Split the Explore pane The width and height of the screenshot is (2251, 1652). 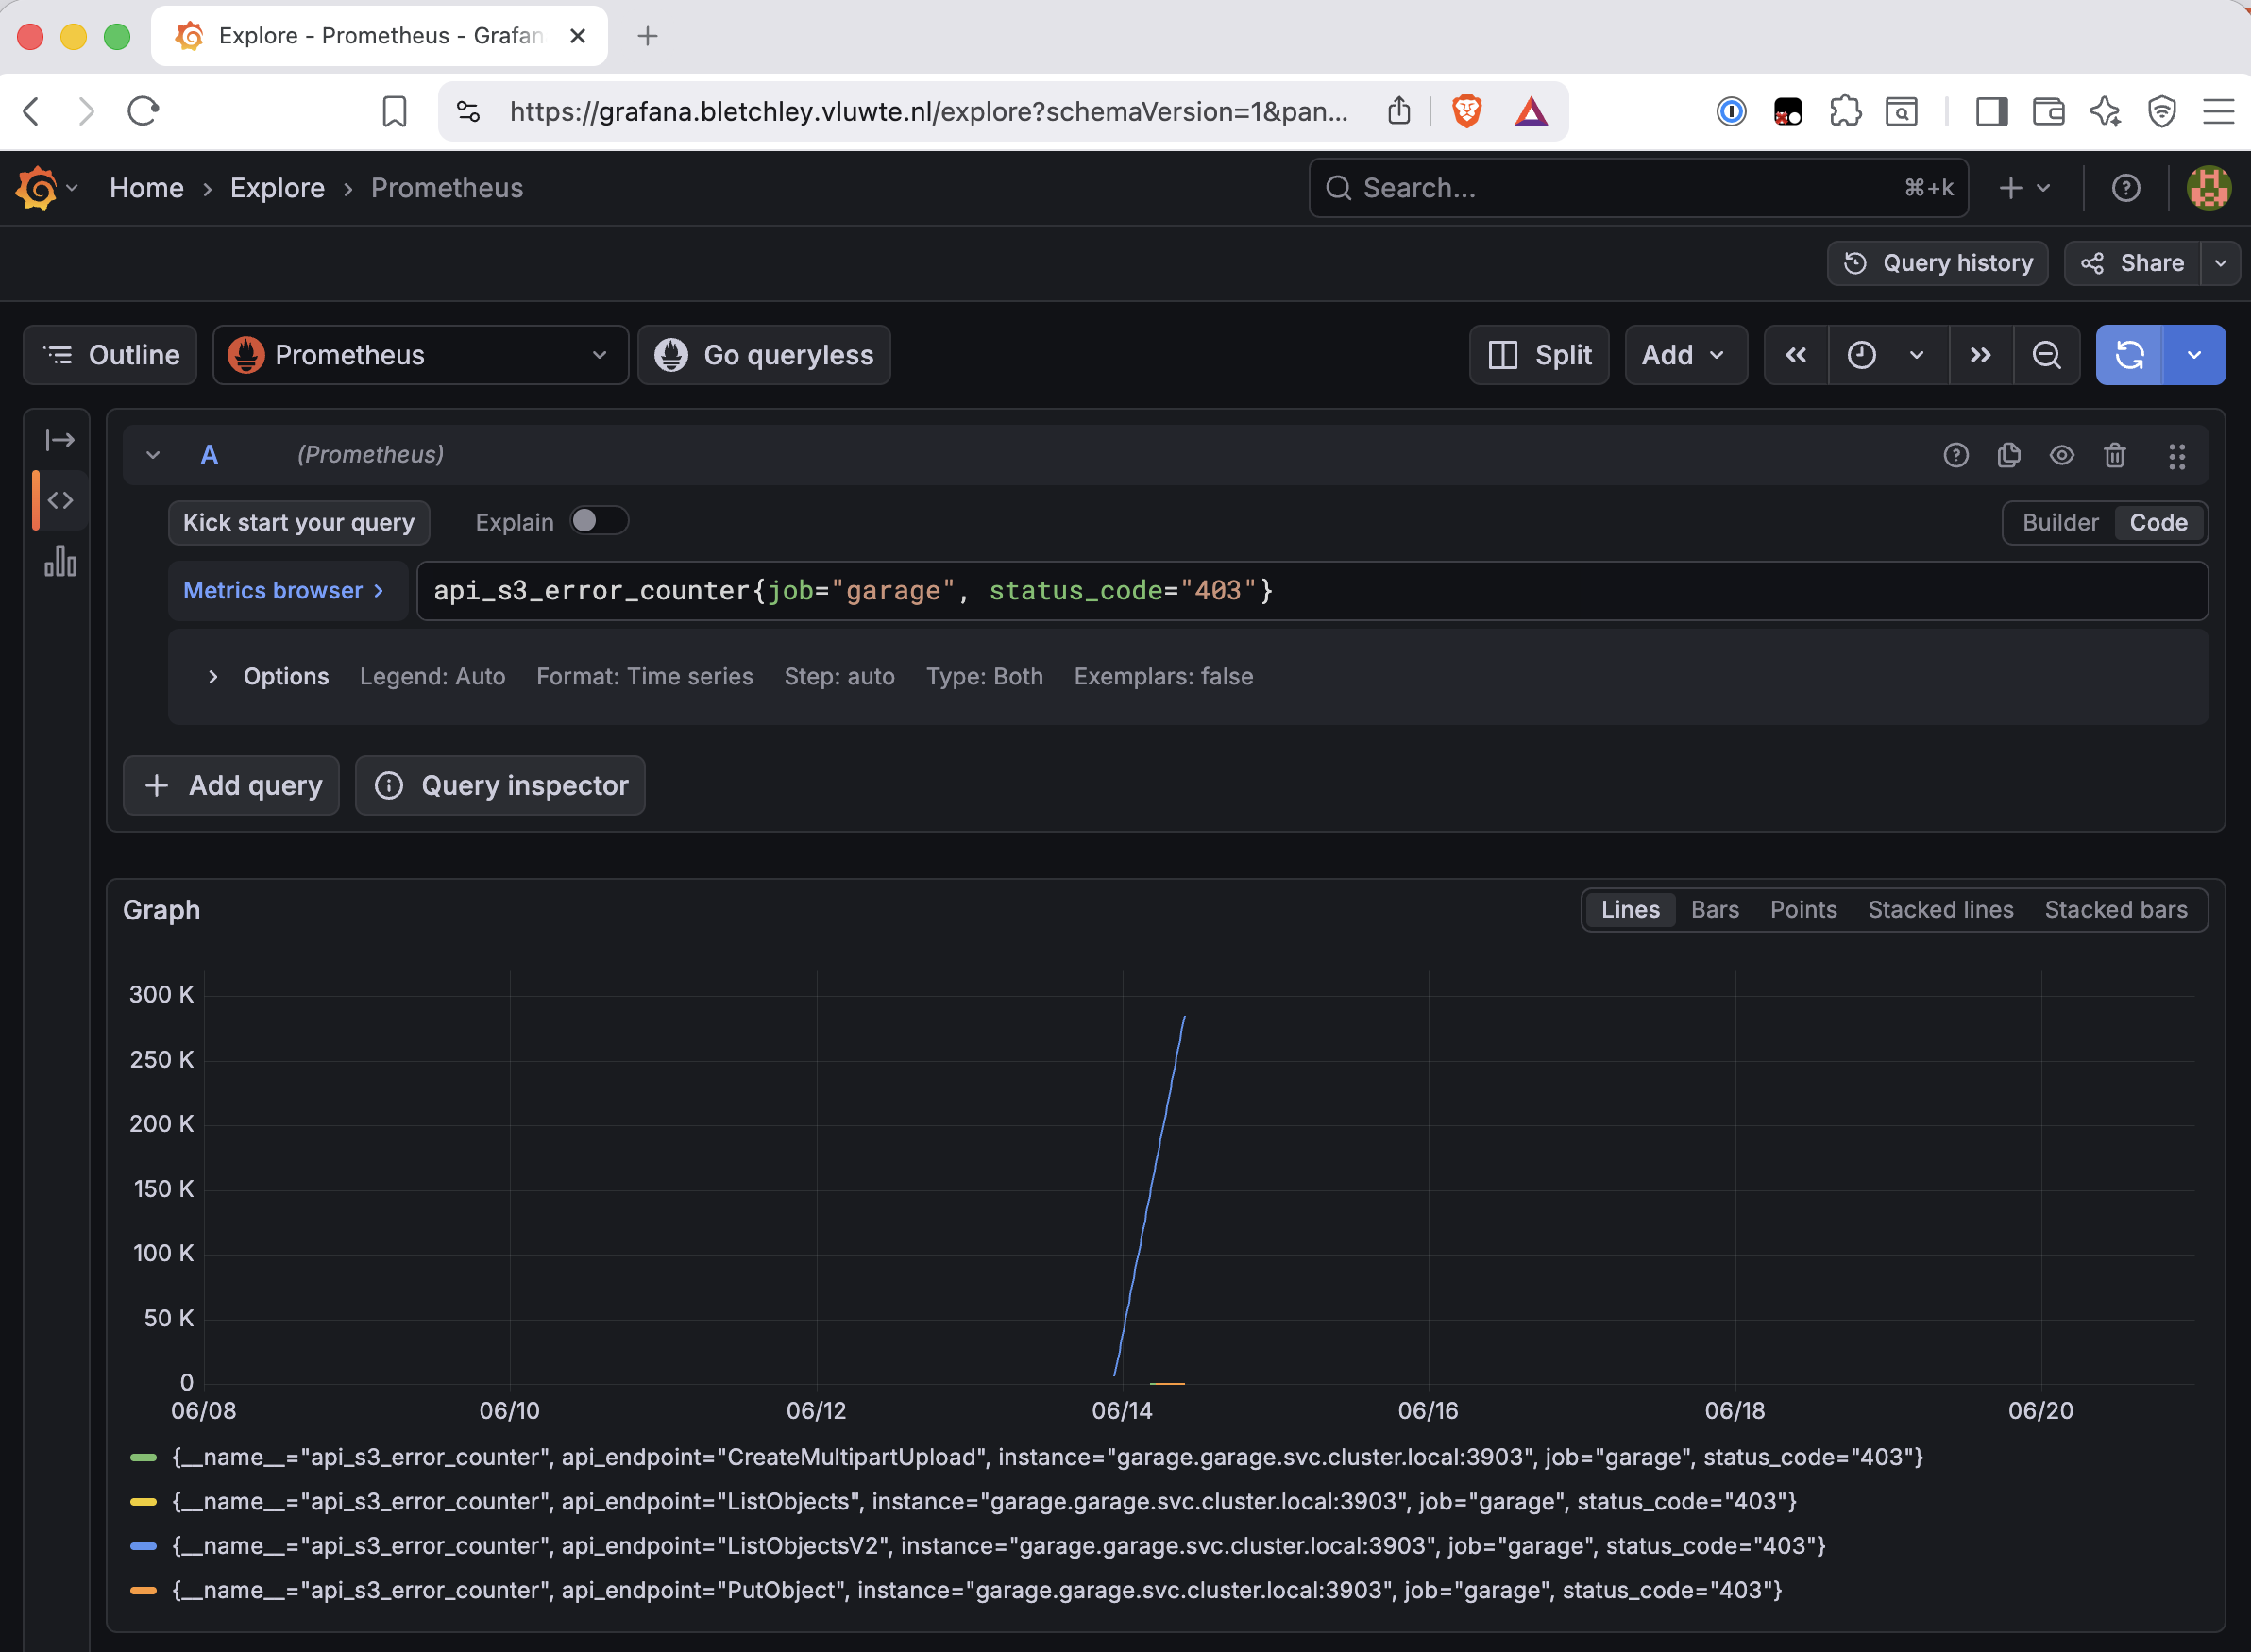[1539, 355]
